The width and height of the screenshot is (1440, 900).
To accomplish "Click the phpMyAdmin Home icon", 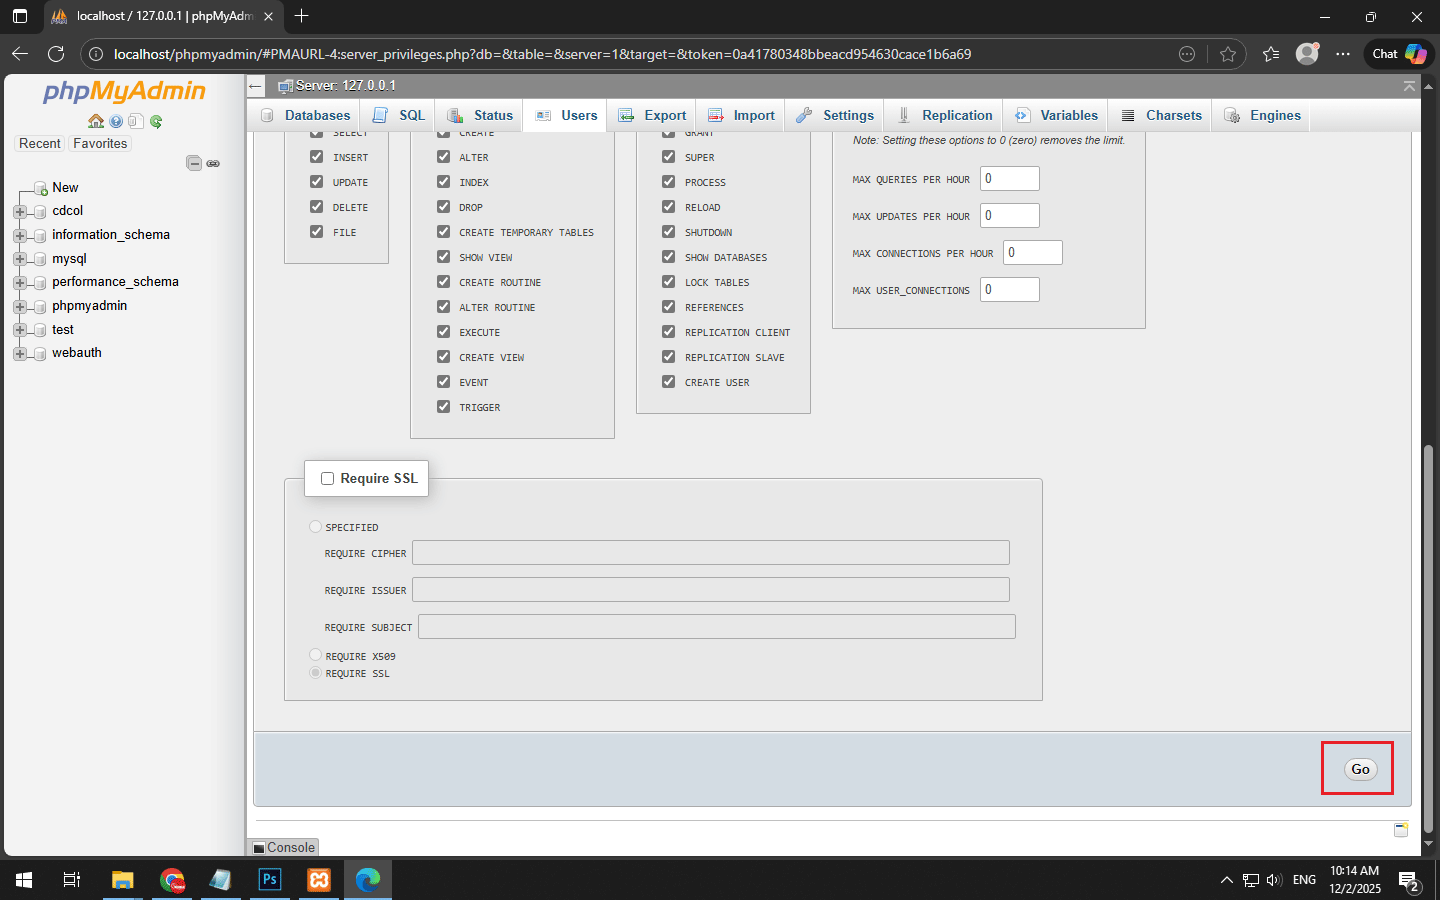I will (x=96, y=121).
